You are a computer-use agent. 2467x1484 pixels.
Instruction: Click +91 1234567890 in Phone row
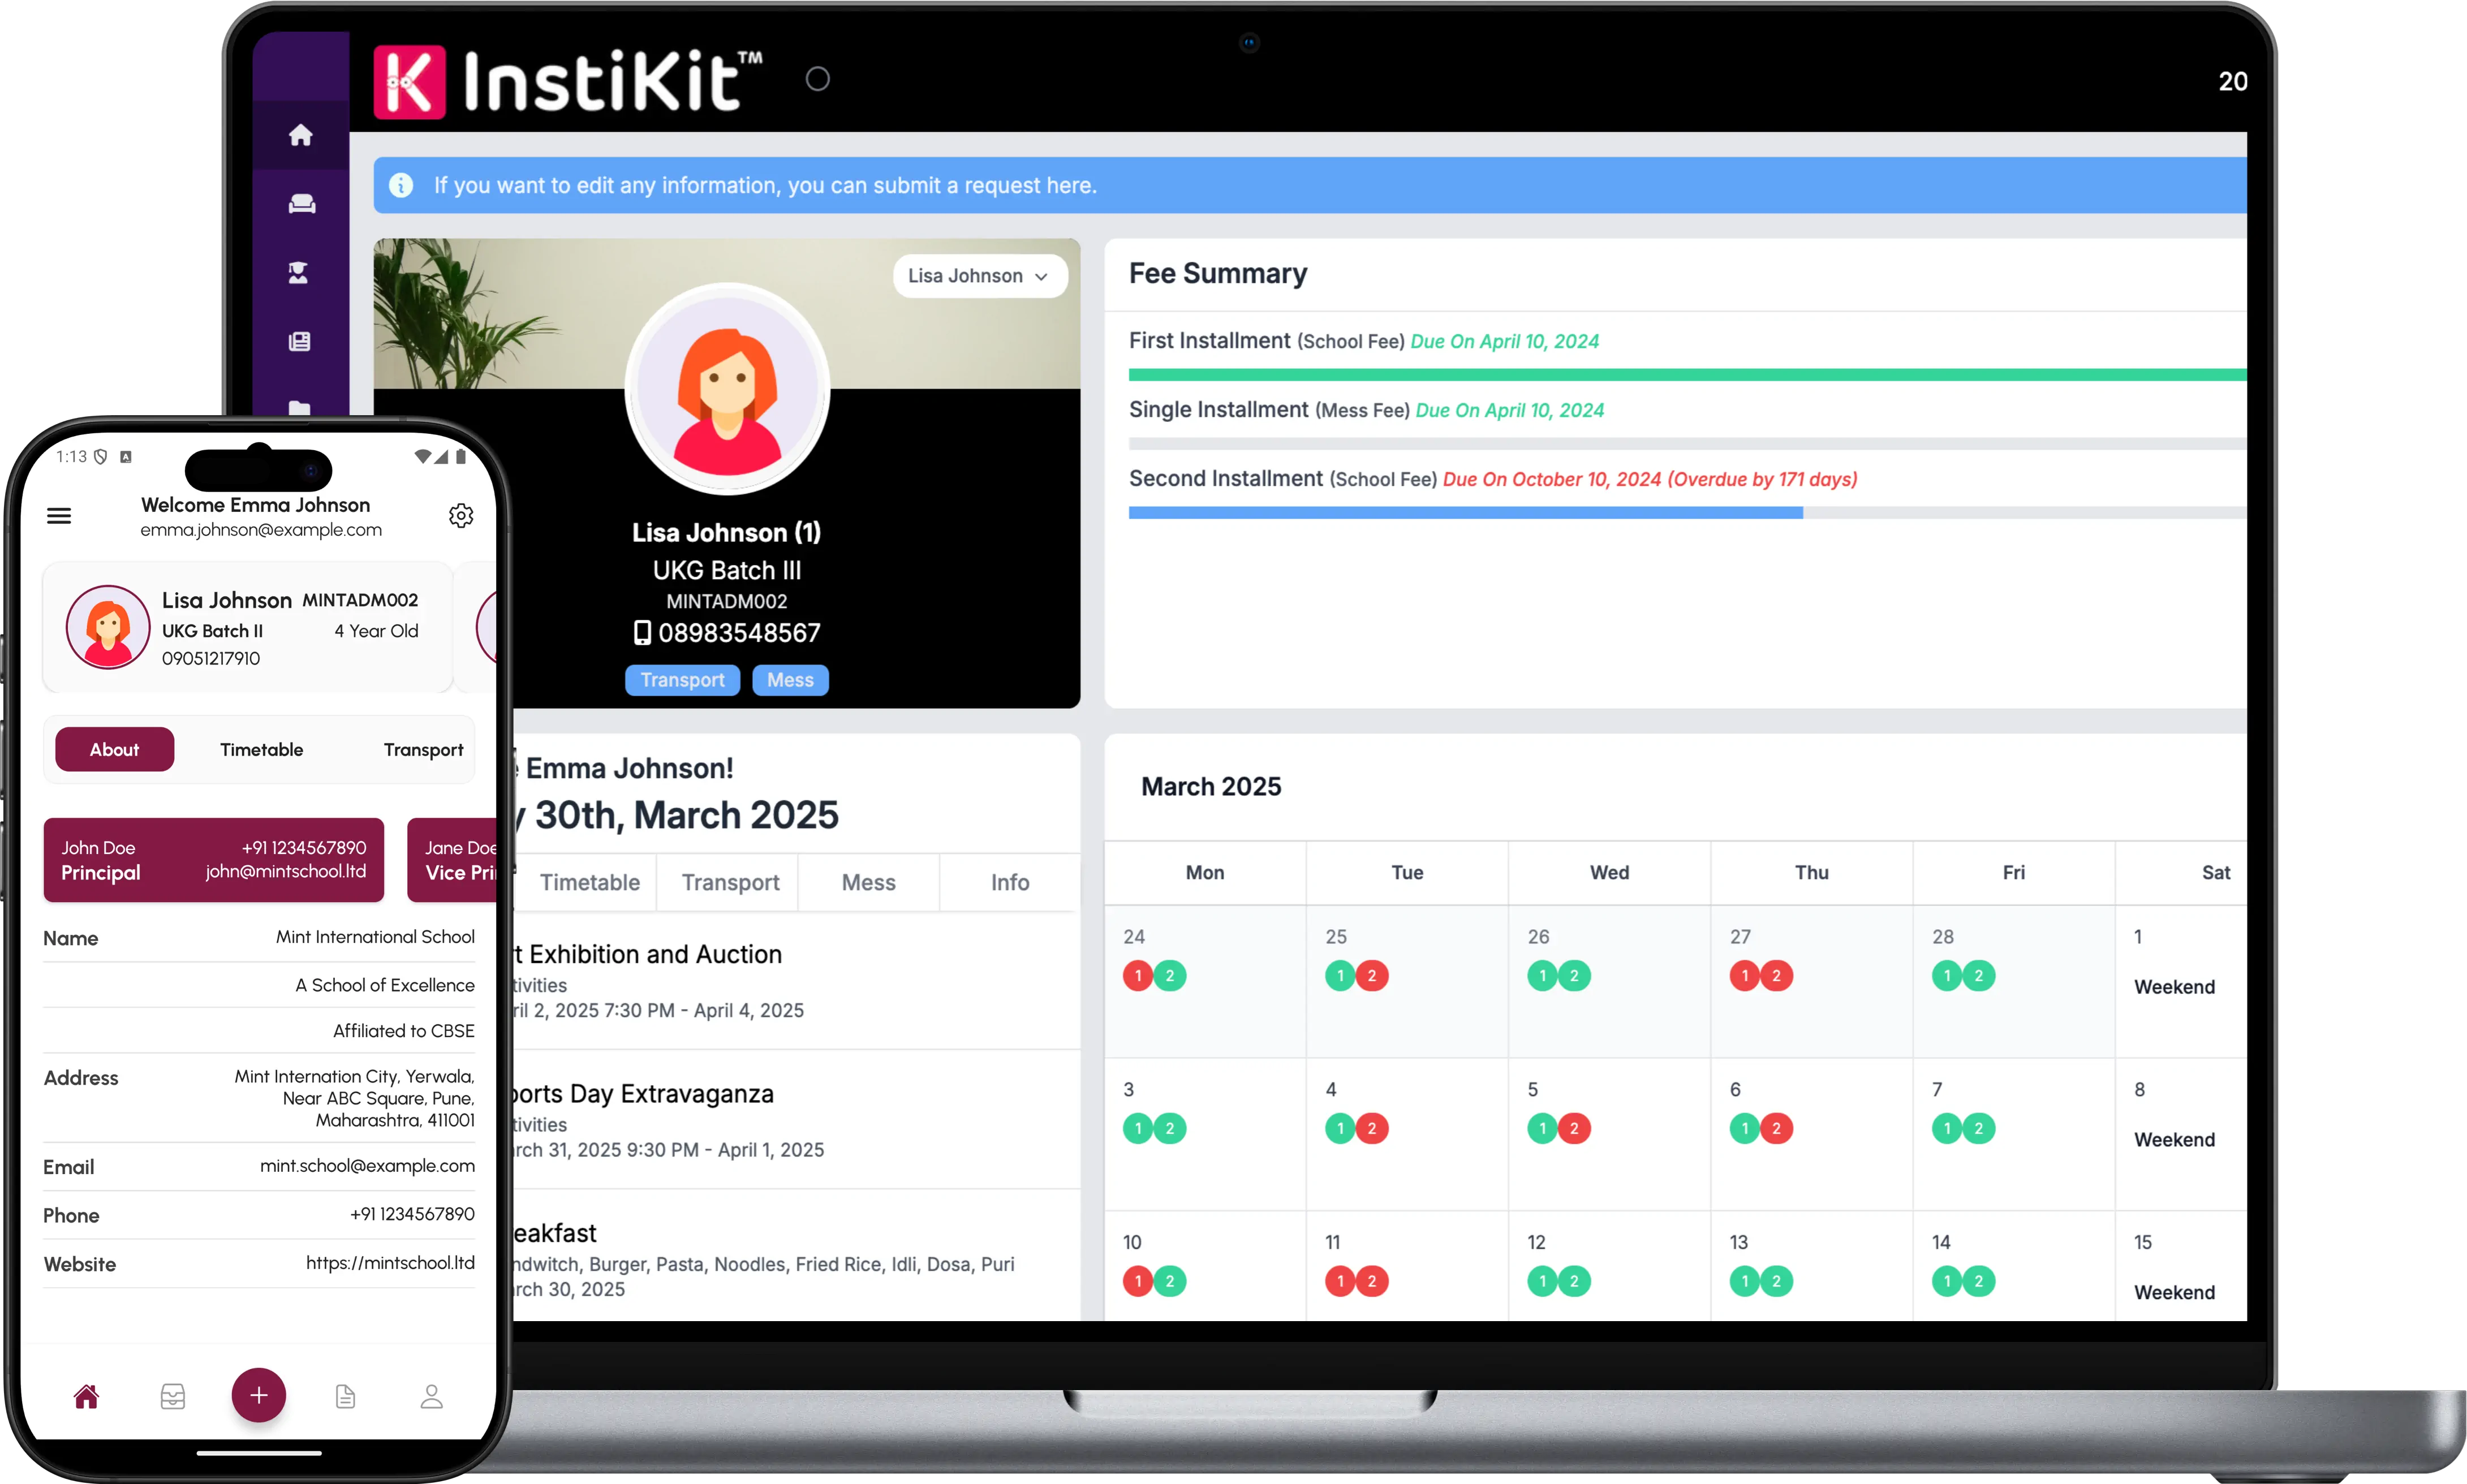tap(412, 1214)
